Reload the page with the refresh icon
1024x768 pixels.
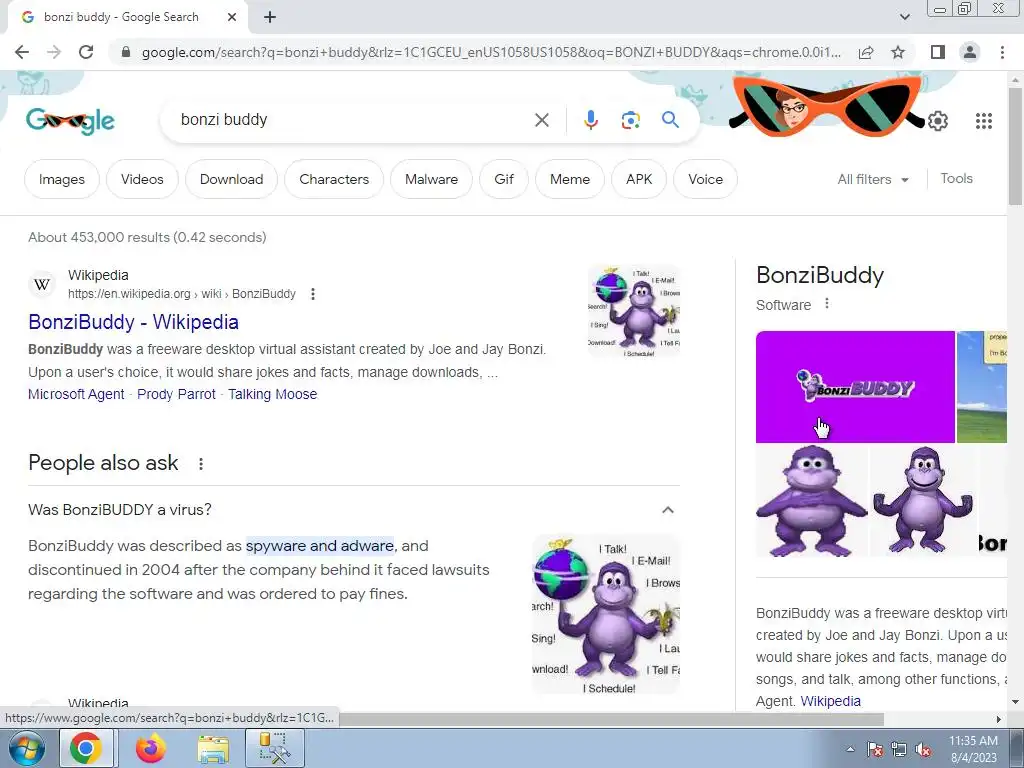86,52
